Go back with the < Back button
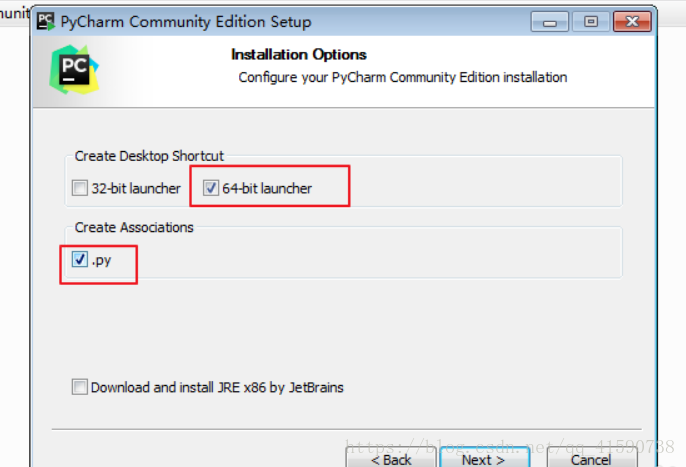 (391, 458)
